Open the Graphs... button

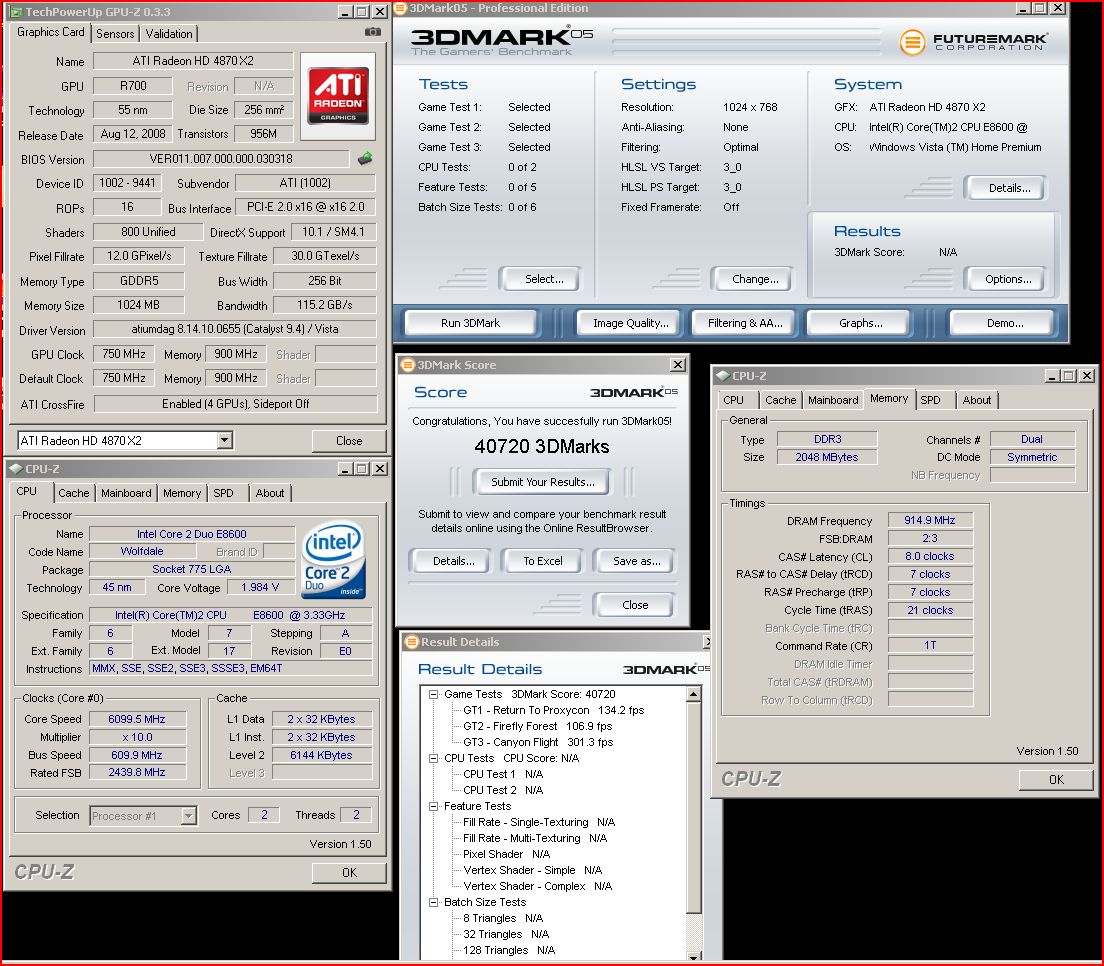(860, 323)
